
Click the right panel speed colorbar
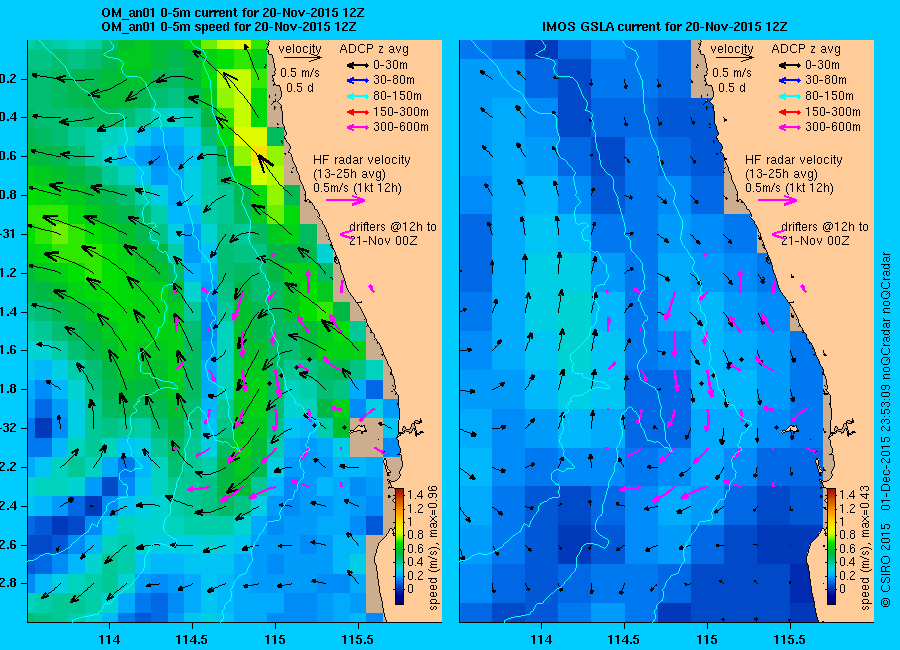(x=831, y=547)
